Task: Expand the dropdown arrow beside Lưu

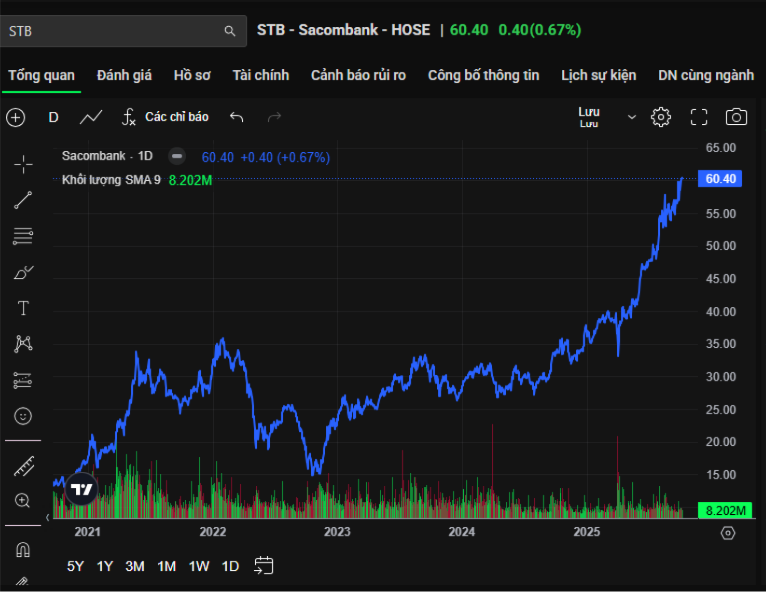Action: (x=631, y=117)
